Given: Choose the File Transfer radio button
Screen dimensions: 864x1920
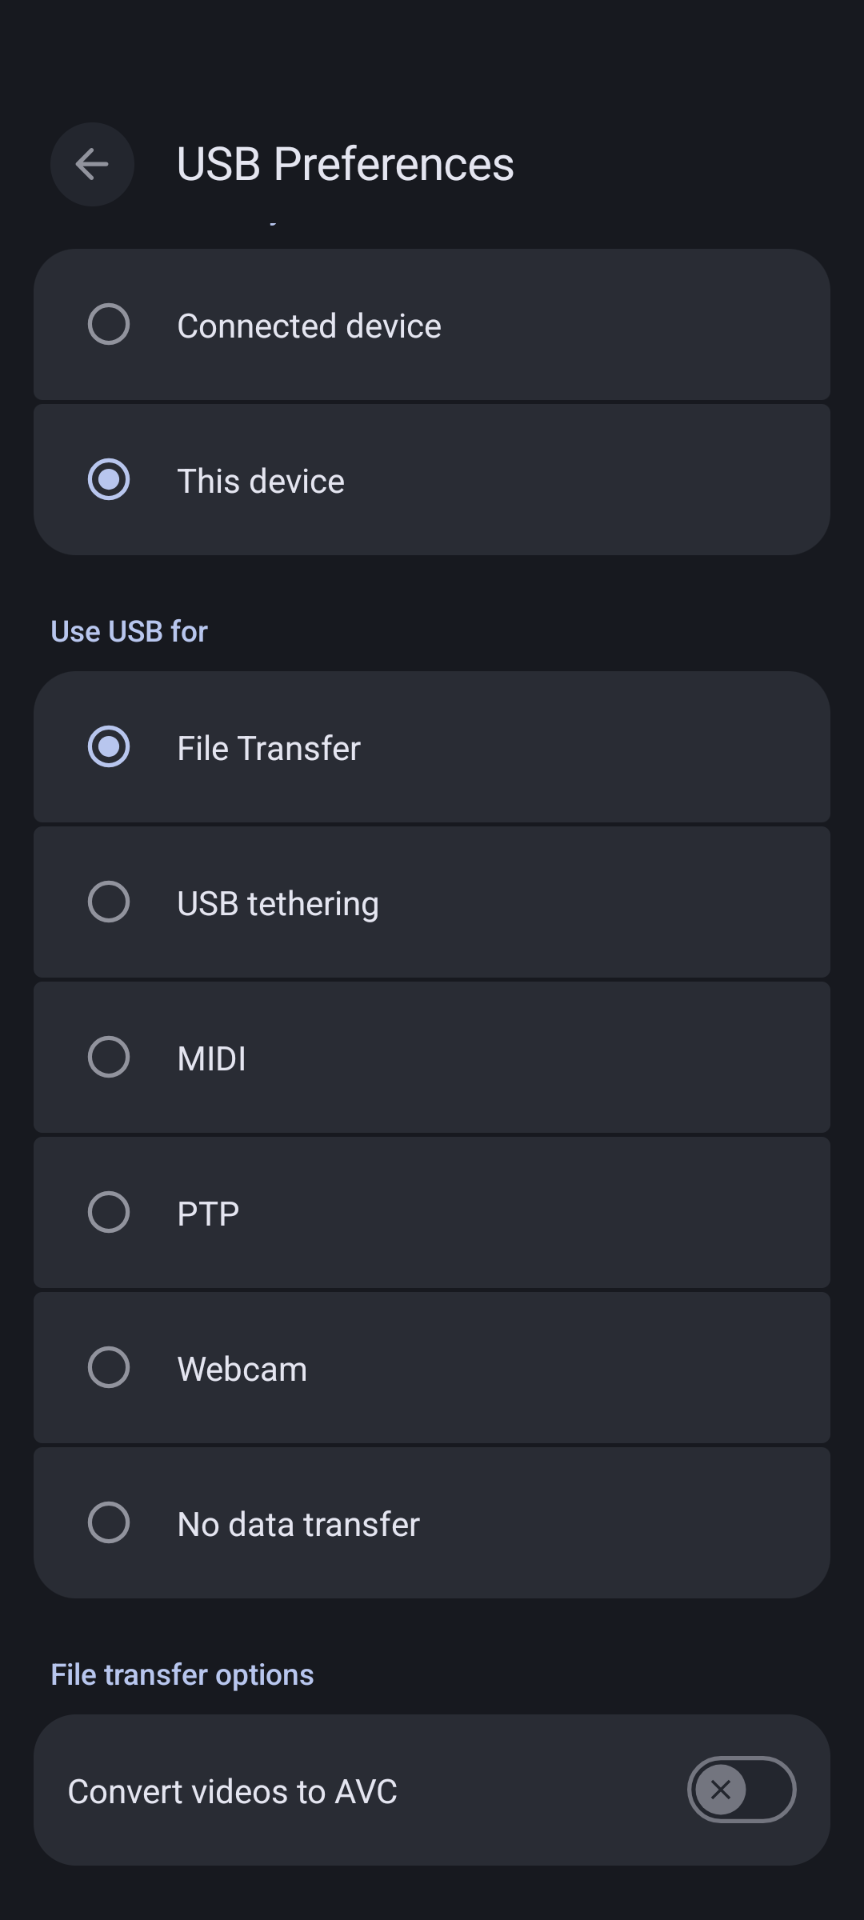Looking at the screenshot, I should click(109, 747).
